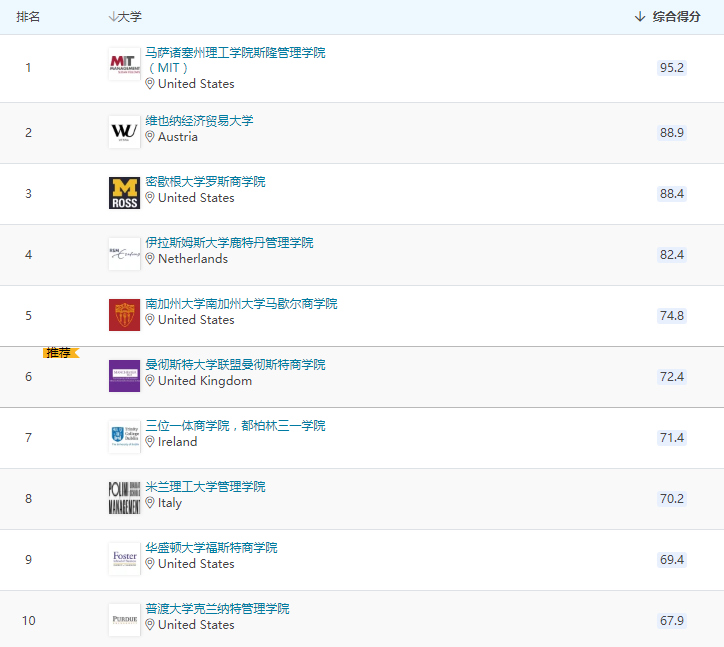Open the WU Vienna university logo
Viewport: 724px width, 647px height.
[x=124, y=132]
